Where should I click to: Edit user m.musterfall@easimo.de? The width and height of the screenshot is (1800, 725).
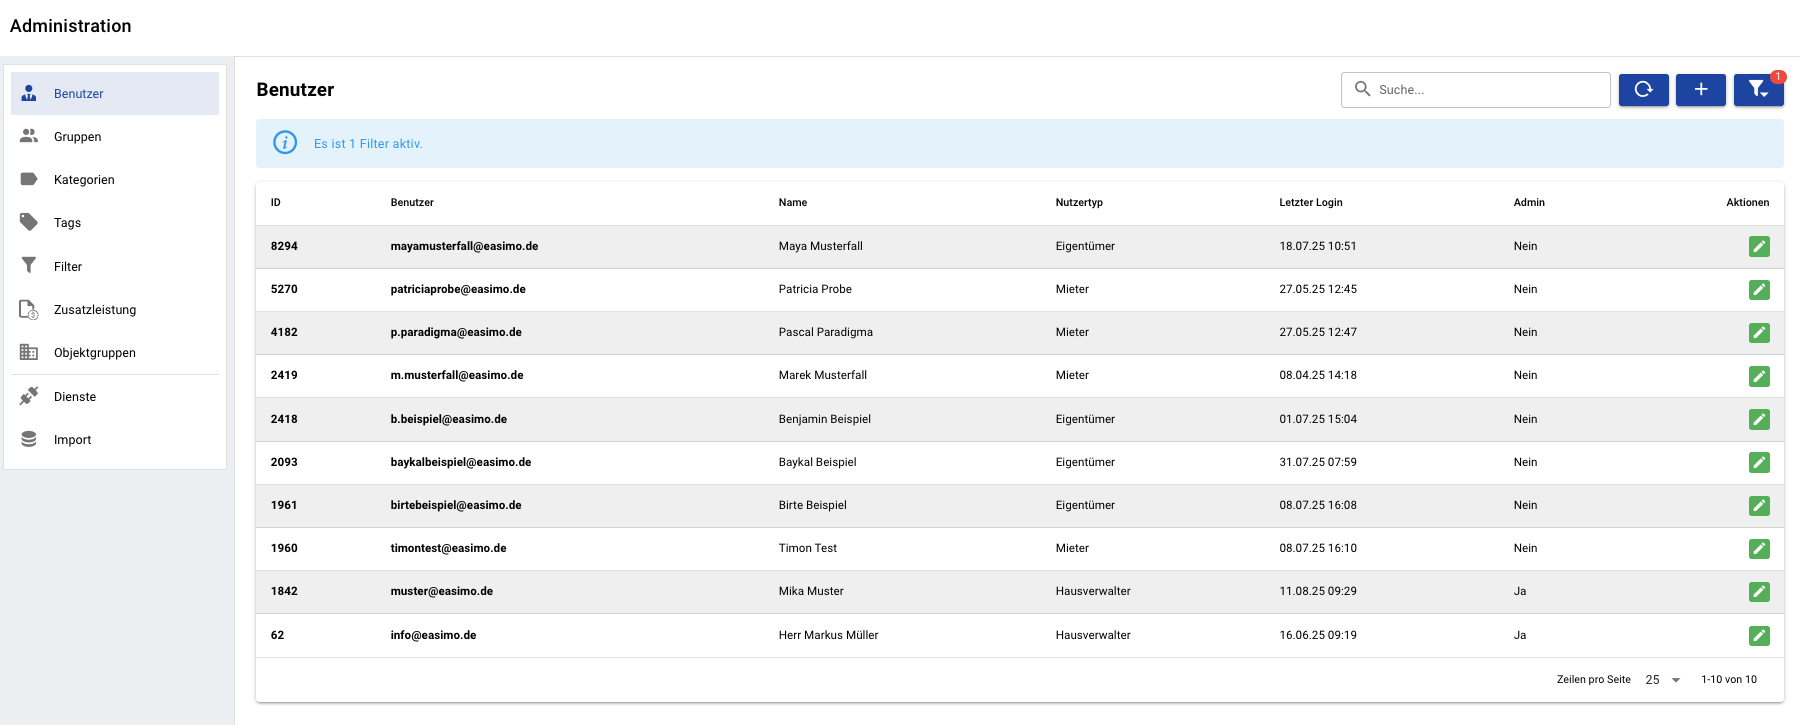click(1759, 376)
